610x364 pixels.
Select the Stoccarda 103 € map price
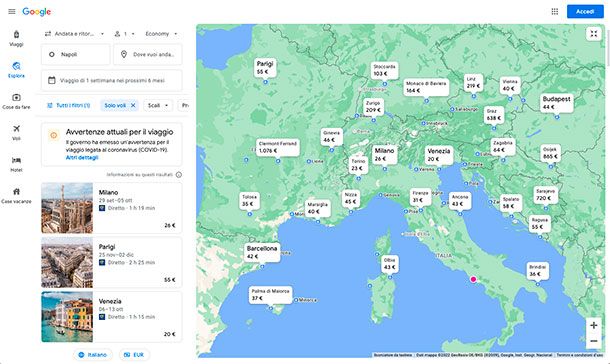click(384, 70)
